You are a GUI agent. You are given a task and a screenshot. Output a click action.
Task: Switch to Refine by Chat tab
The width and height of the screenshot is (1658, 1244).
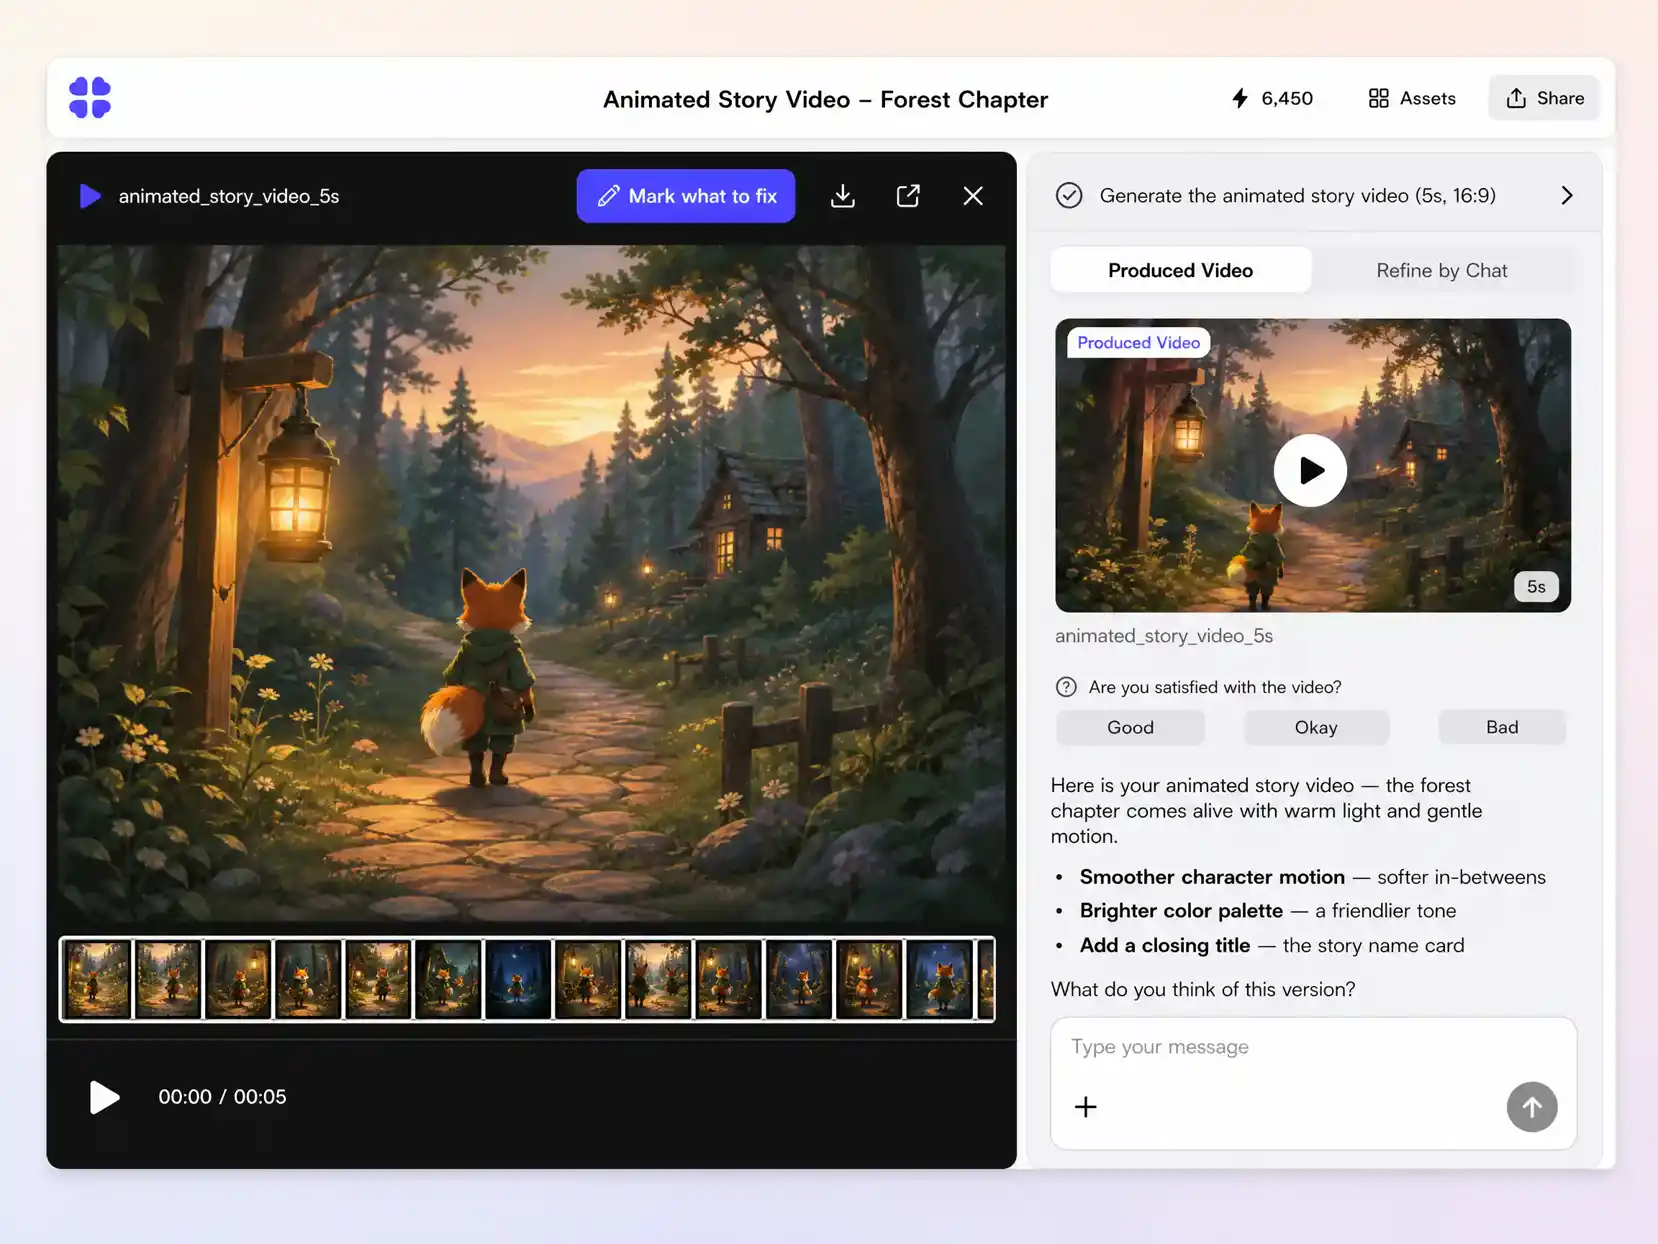(1441, 270)
